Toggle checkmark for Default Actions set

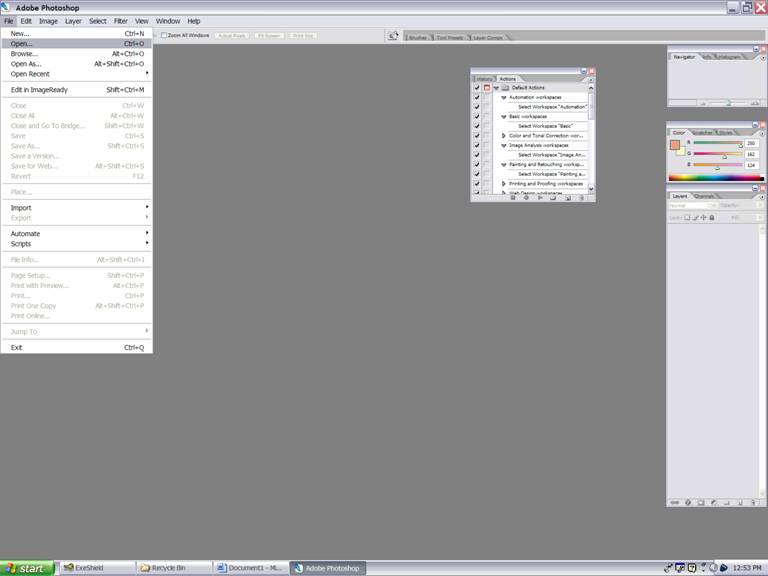(477, 88)
